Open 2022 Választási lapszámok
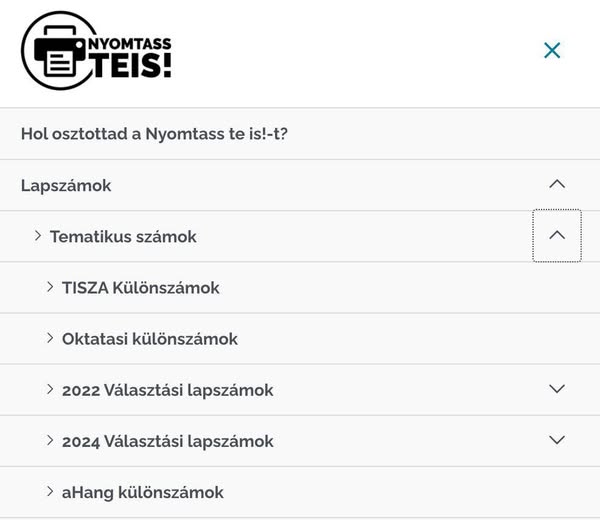600x520 pixels. point(167,390)
